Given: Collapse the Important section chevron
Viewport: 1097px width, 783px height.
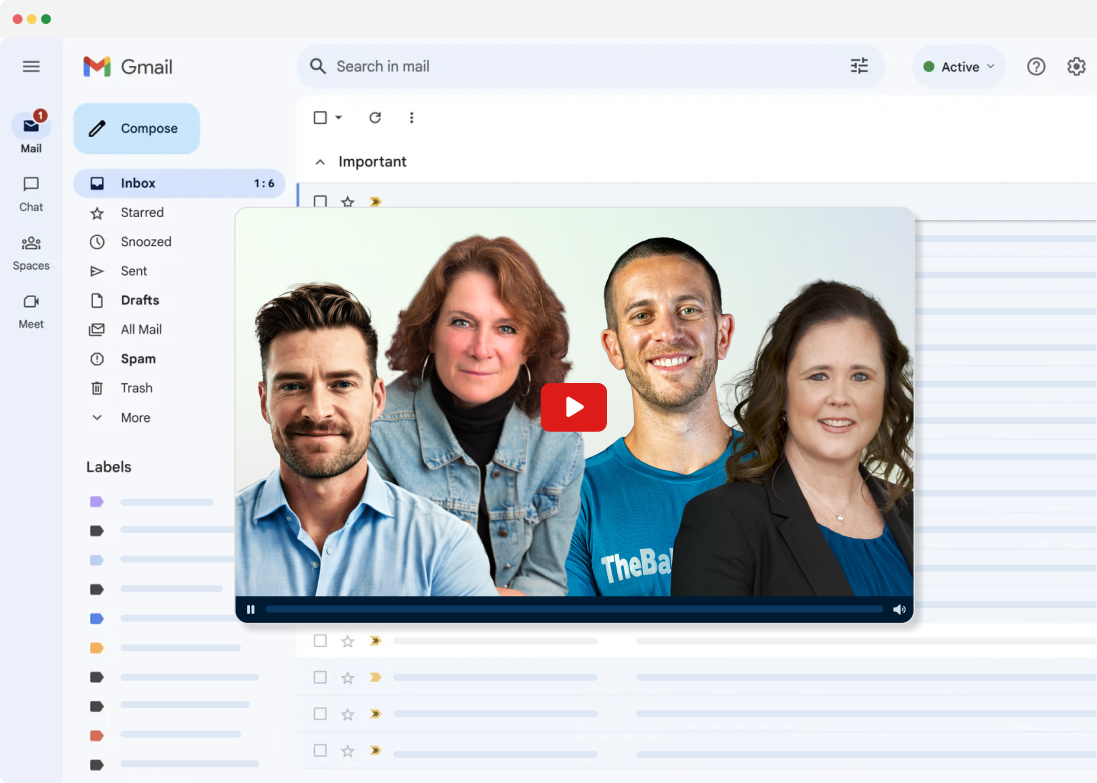Looking at the screenshot, I should [320, 162].
